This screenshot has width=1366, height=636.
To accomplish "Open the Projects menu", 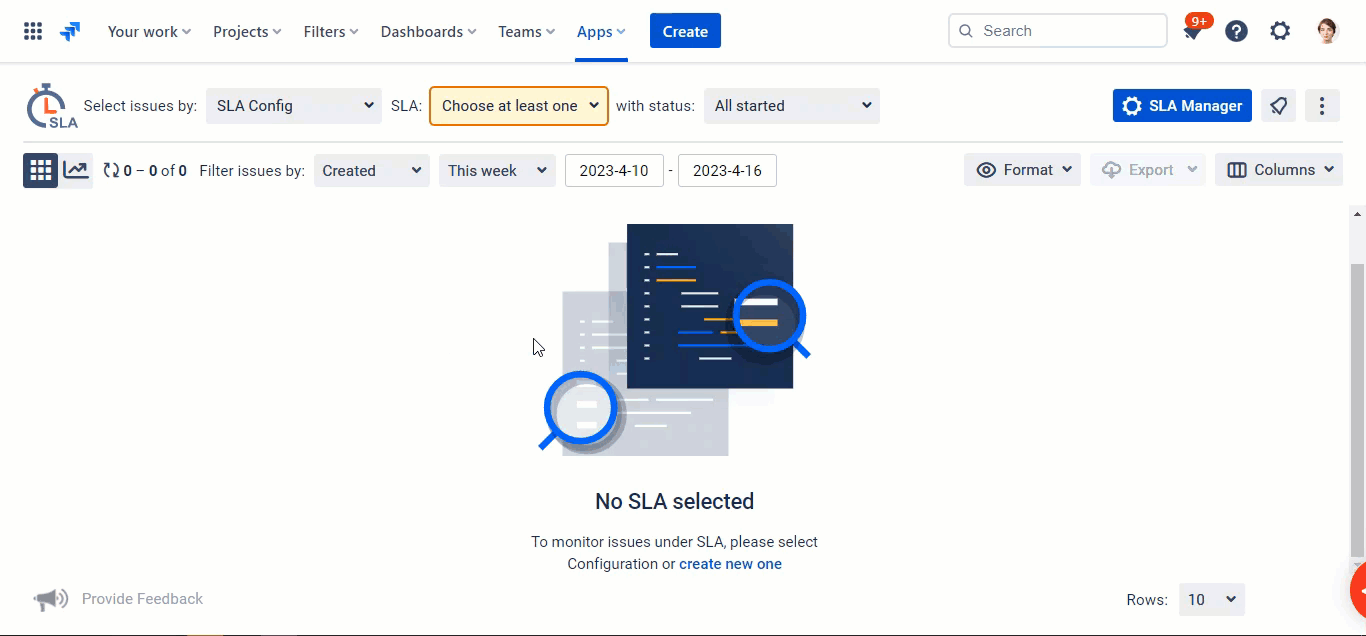I will pyautogui.click(x=247, y=32).
